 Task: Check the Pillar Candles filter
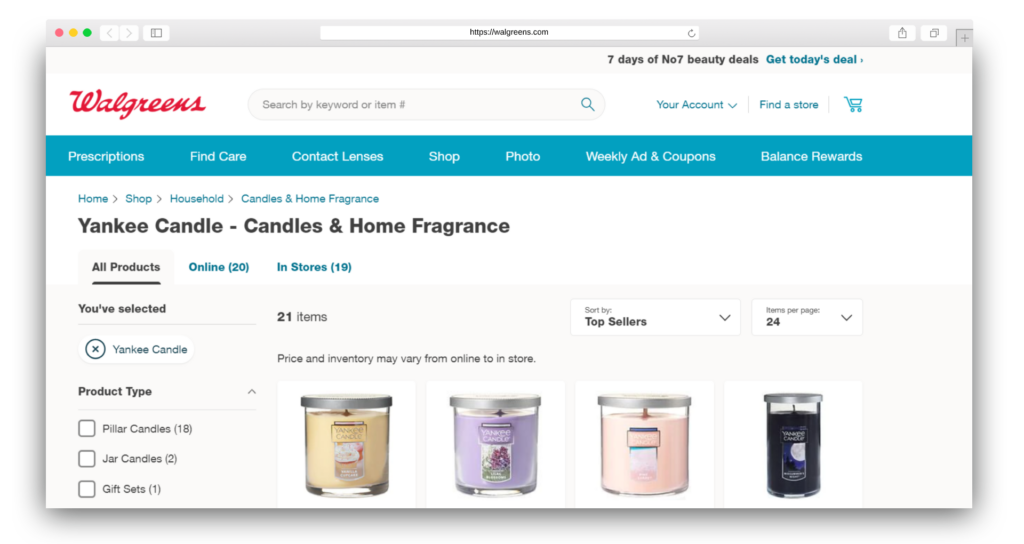(x=87, y=428)
